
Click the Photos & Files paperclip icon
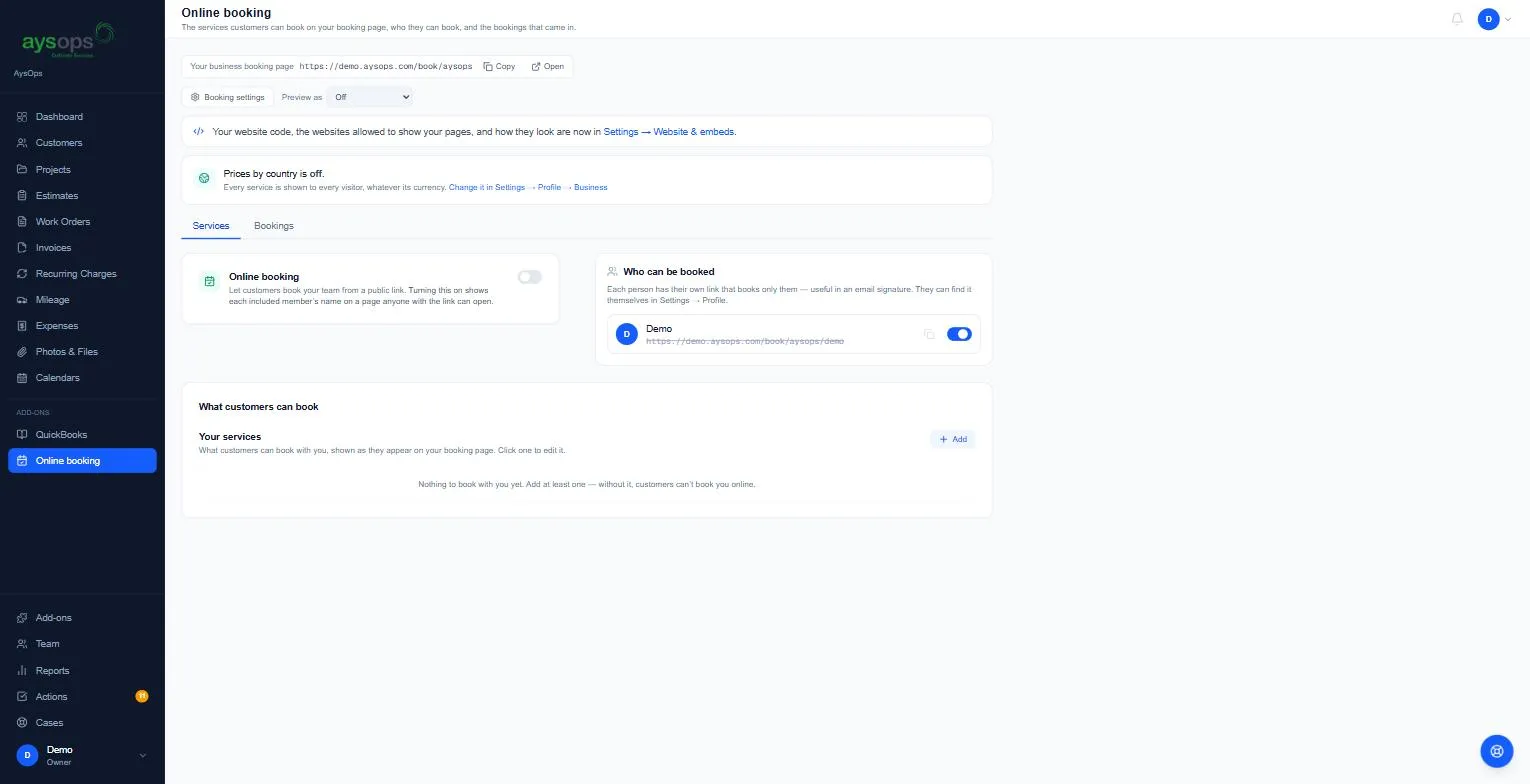click(22, 351)
